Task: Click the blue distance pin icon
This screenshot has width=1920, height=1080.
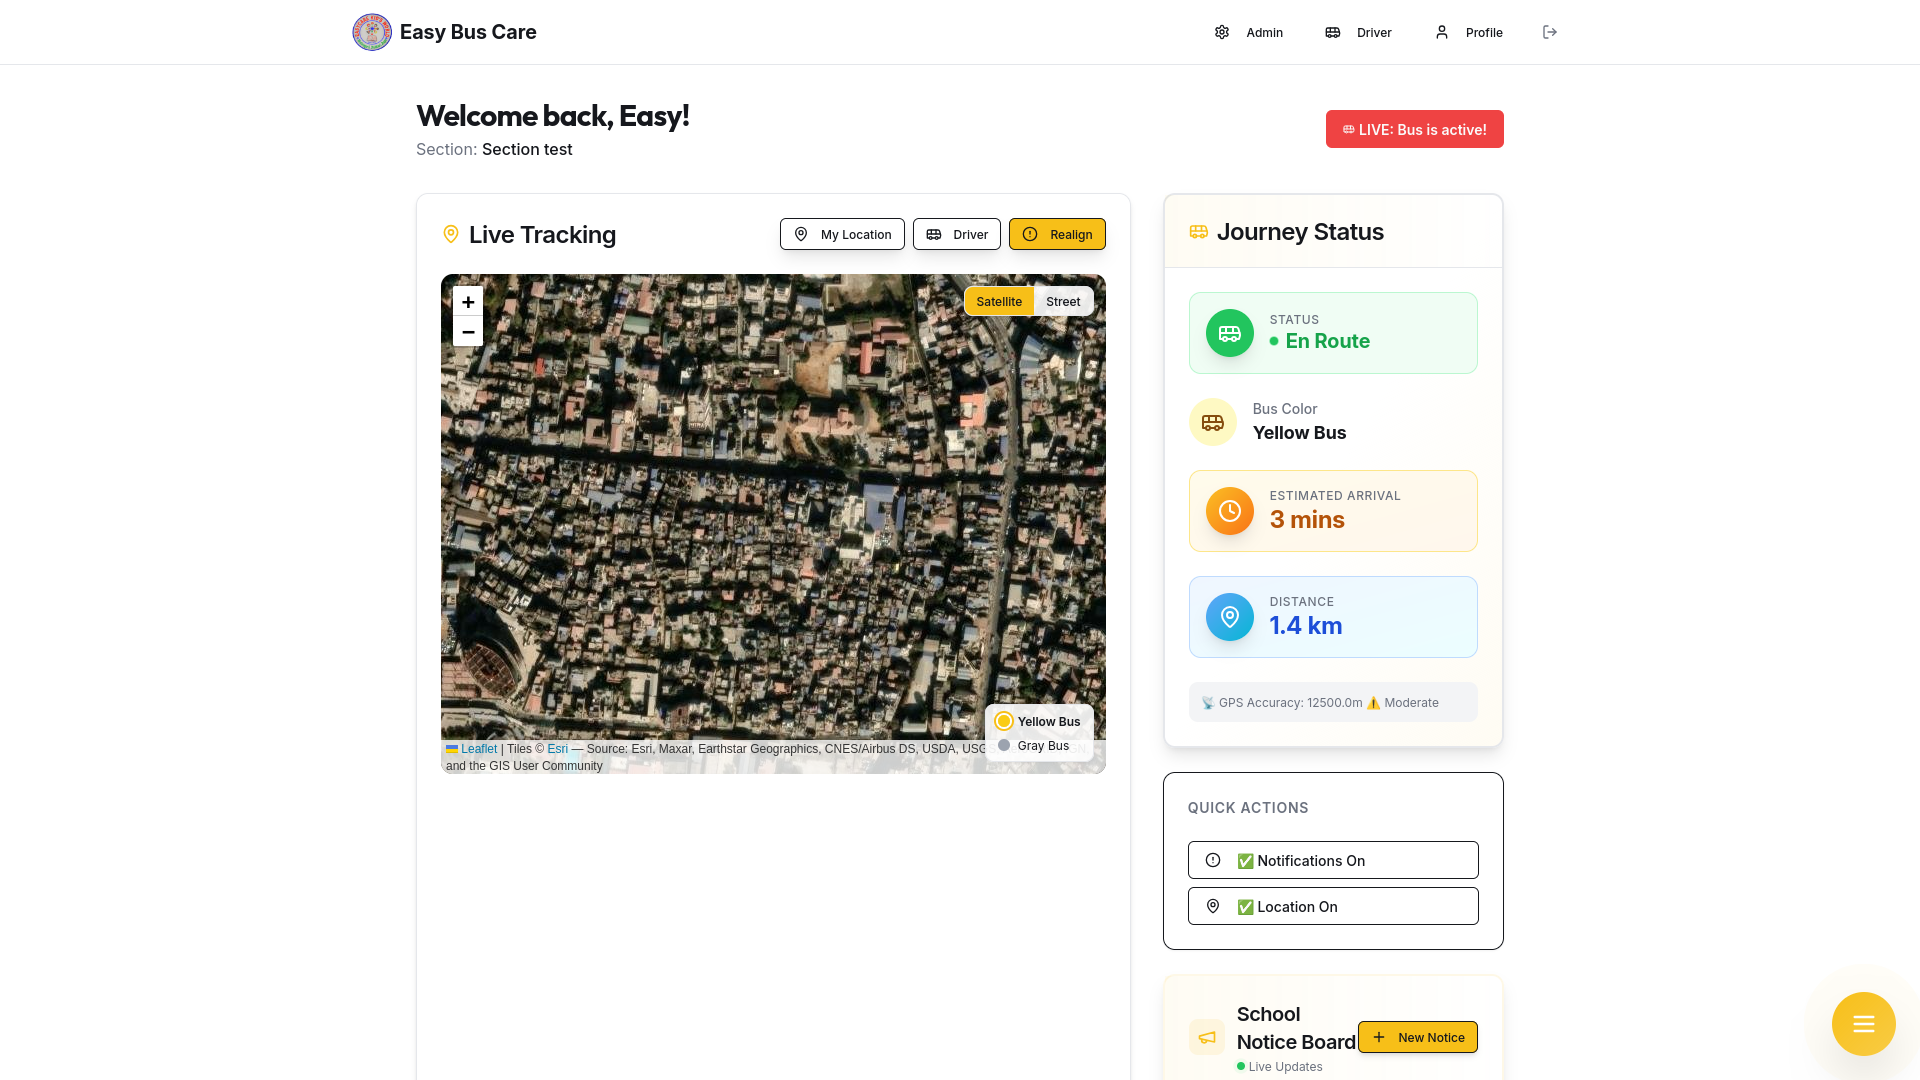Action: (1229, 617)
